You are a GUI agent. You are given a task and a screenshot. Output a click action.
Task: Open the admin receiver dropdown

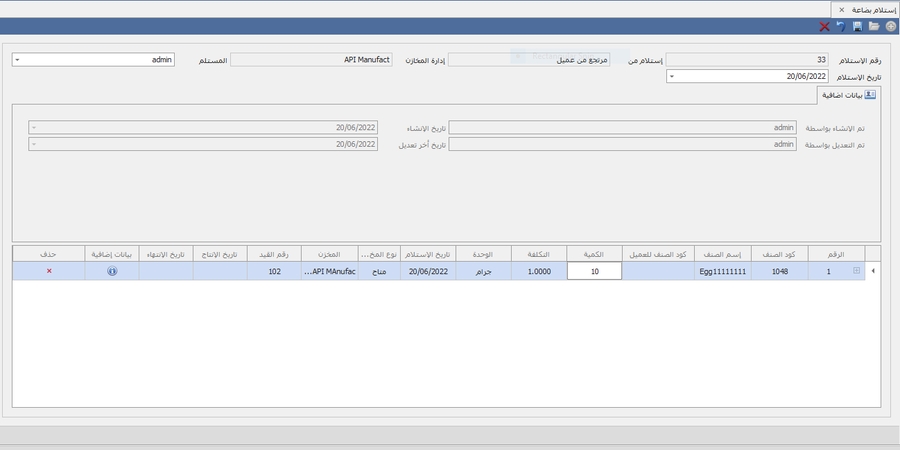tap(18, 60)
